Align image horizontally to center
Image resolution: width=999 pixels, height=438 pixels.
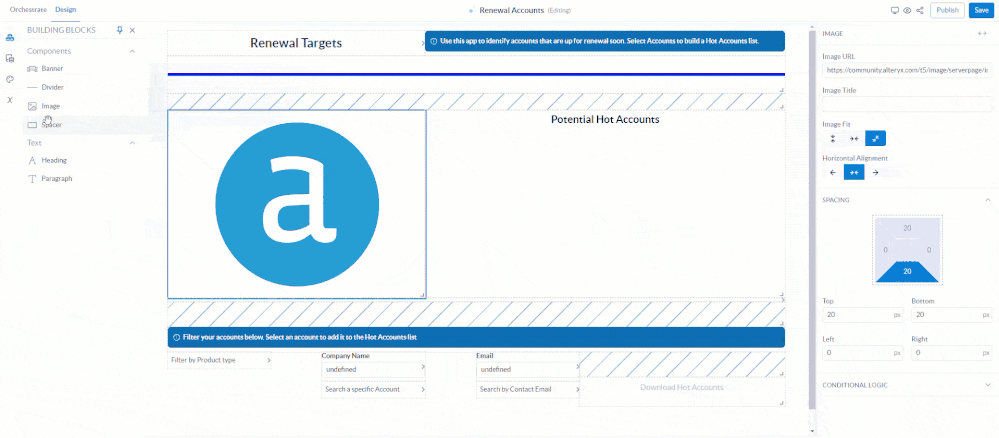click(x=854, y=172)
